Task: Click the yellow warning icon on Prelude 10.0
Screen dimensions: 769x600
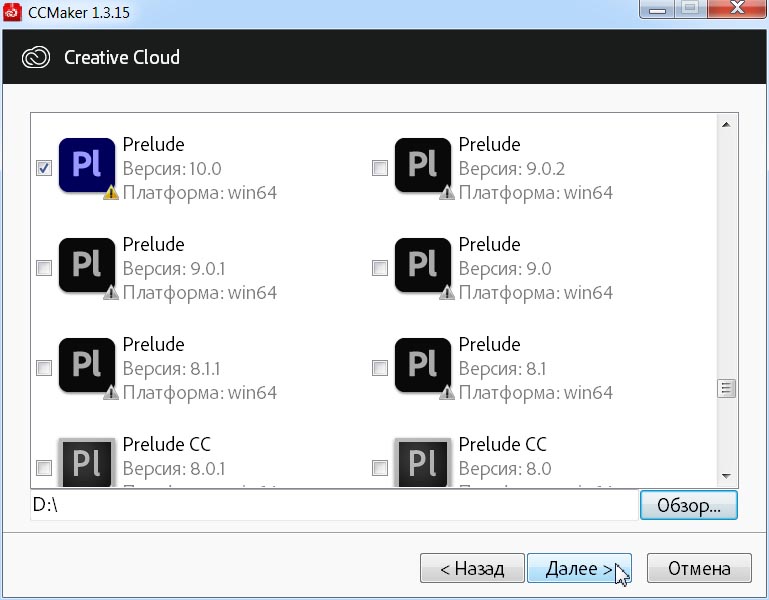Action: [x=111, y=193]
